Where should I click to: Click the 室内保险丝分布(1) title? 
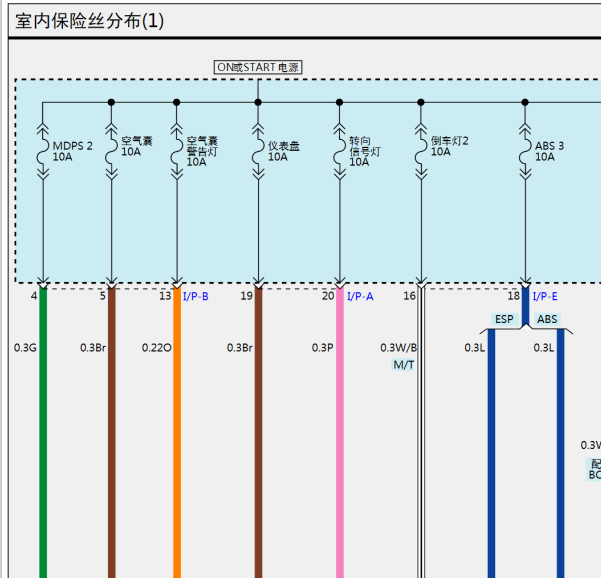90,21
